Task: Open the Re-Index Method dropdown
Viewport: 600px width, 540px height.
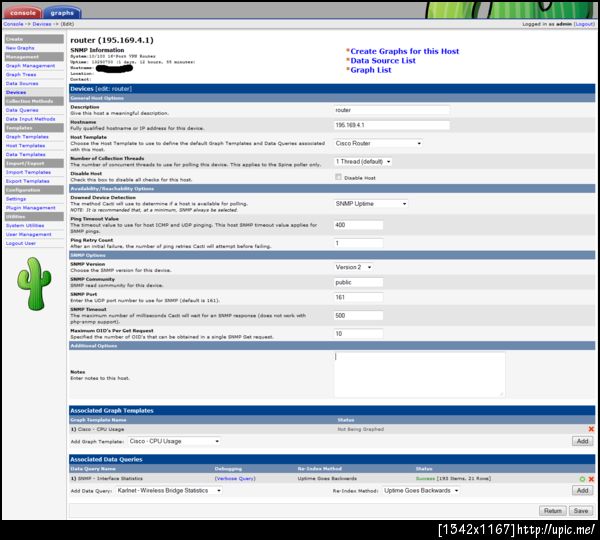Action: tap(421, 490)
